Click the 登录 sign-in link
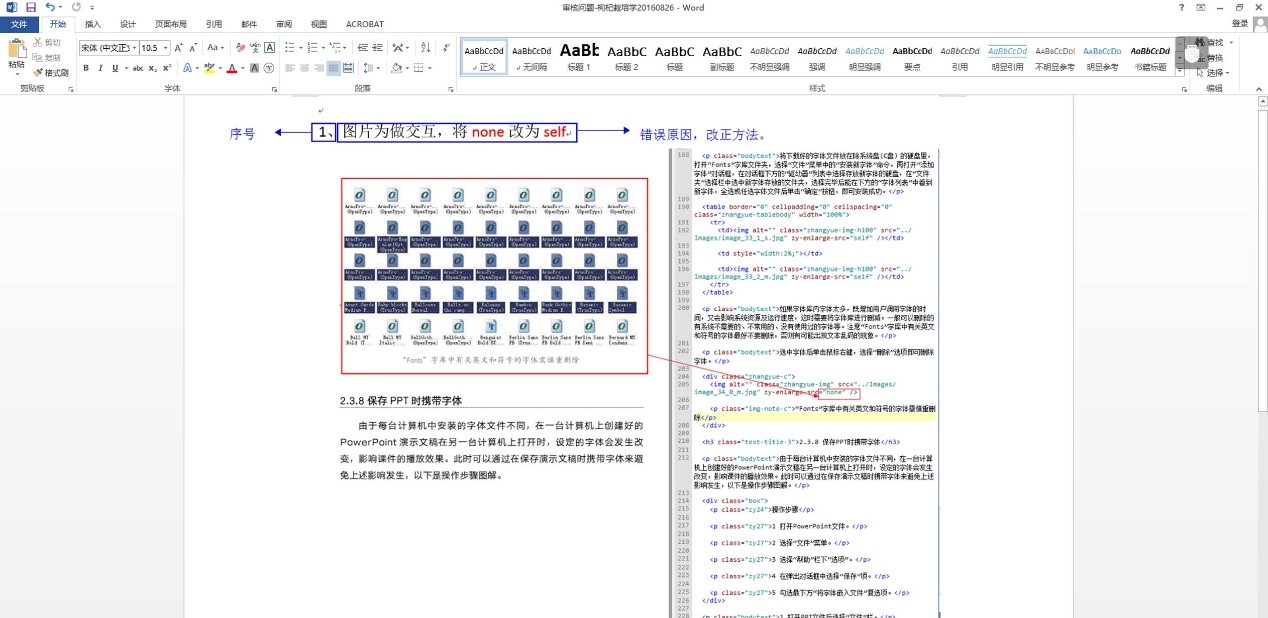The height and width of the screenshot is (618, 1268). pyautogui.click(x=1239, y=23)
